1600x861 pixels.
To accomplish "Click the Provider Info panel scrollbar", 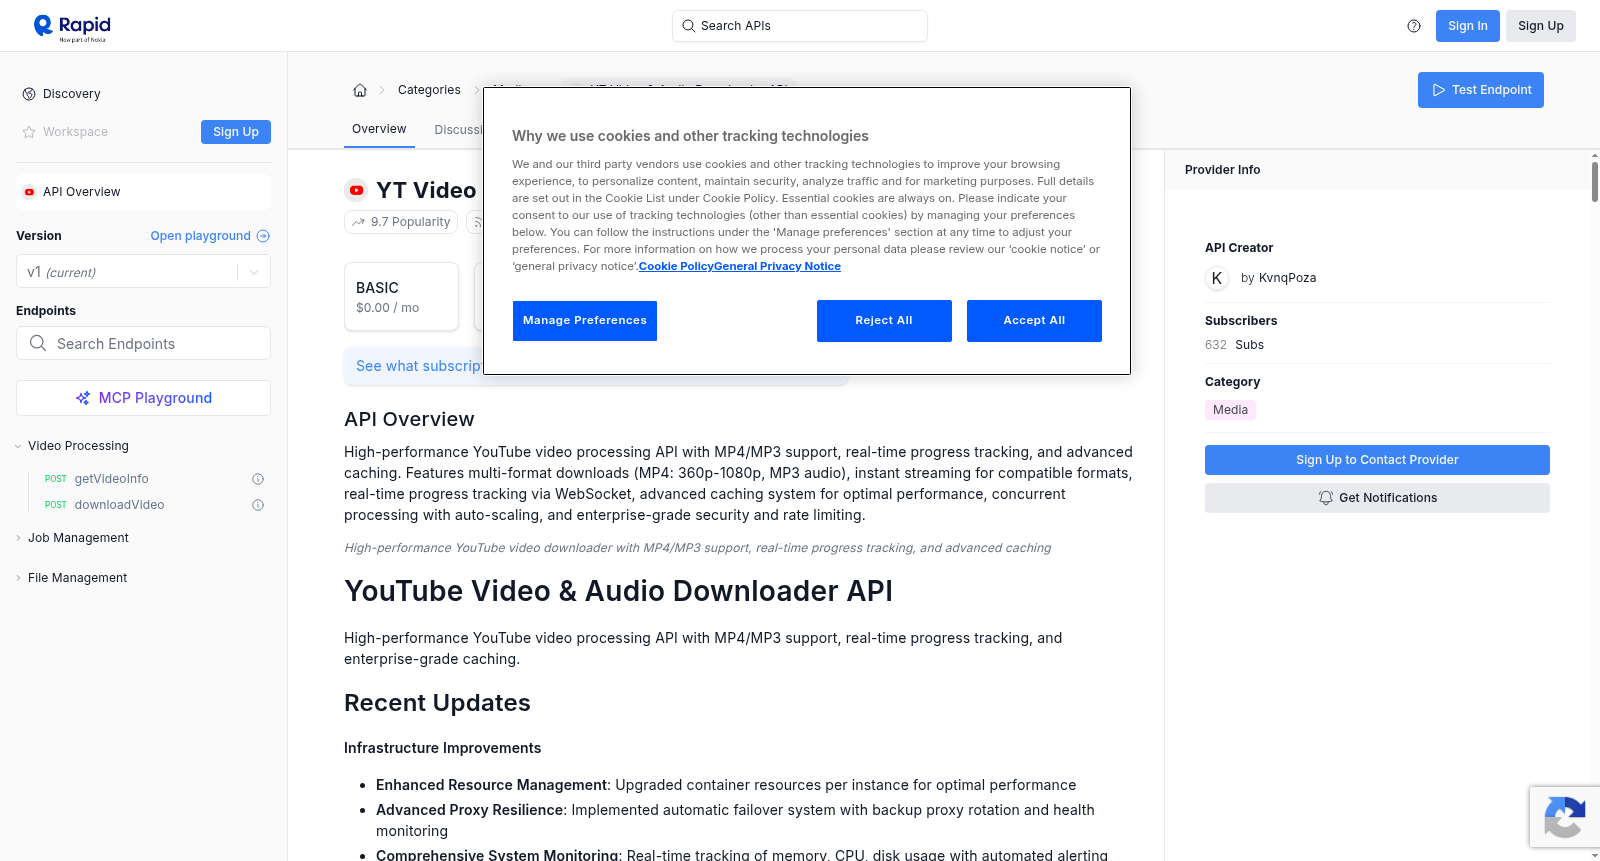I will click(1594, 180).
